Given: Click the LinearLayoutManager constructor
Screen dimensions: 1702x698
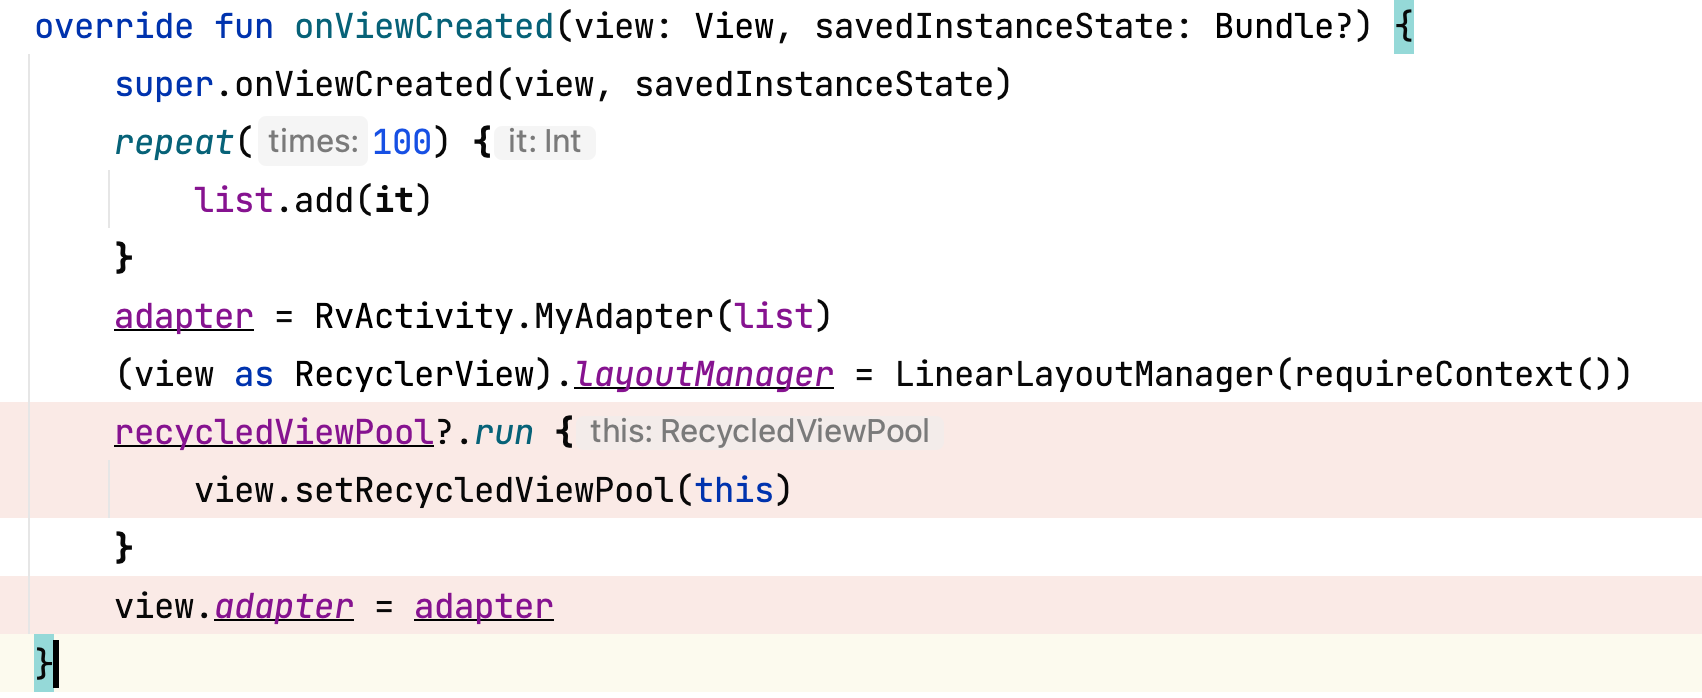Looking at the screenshot, I should click(1083, 375).
